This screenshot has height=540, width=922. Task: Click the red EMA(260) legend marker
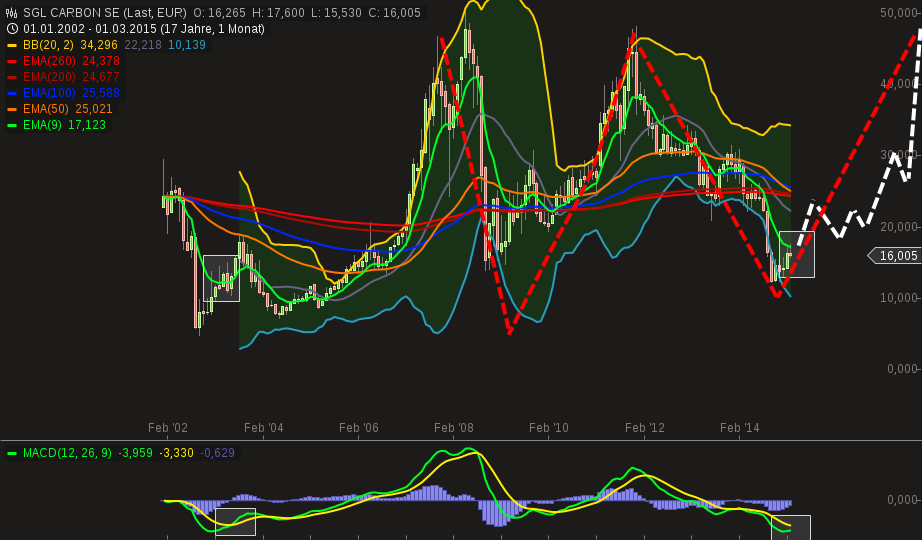point(12,61)
